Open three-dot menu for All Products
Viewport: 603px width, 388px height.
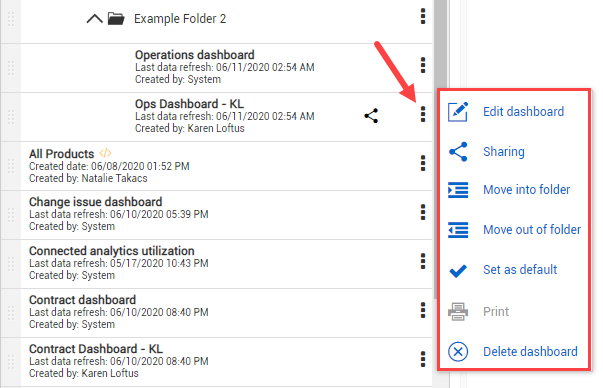pyautogui.click(x=423, y=163)
